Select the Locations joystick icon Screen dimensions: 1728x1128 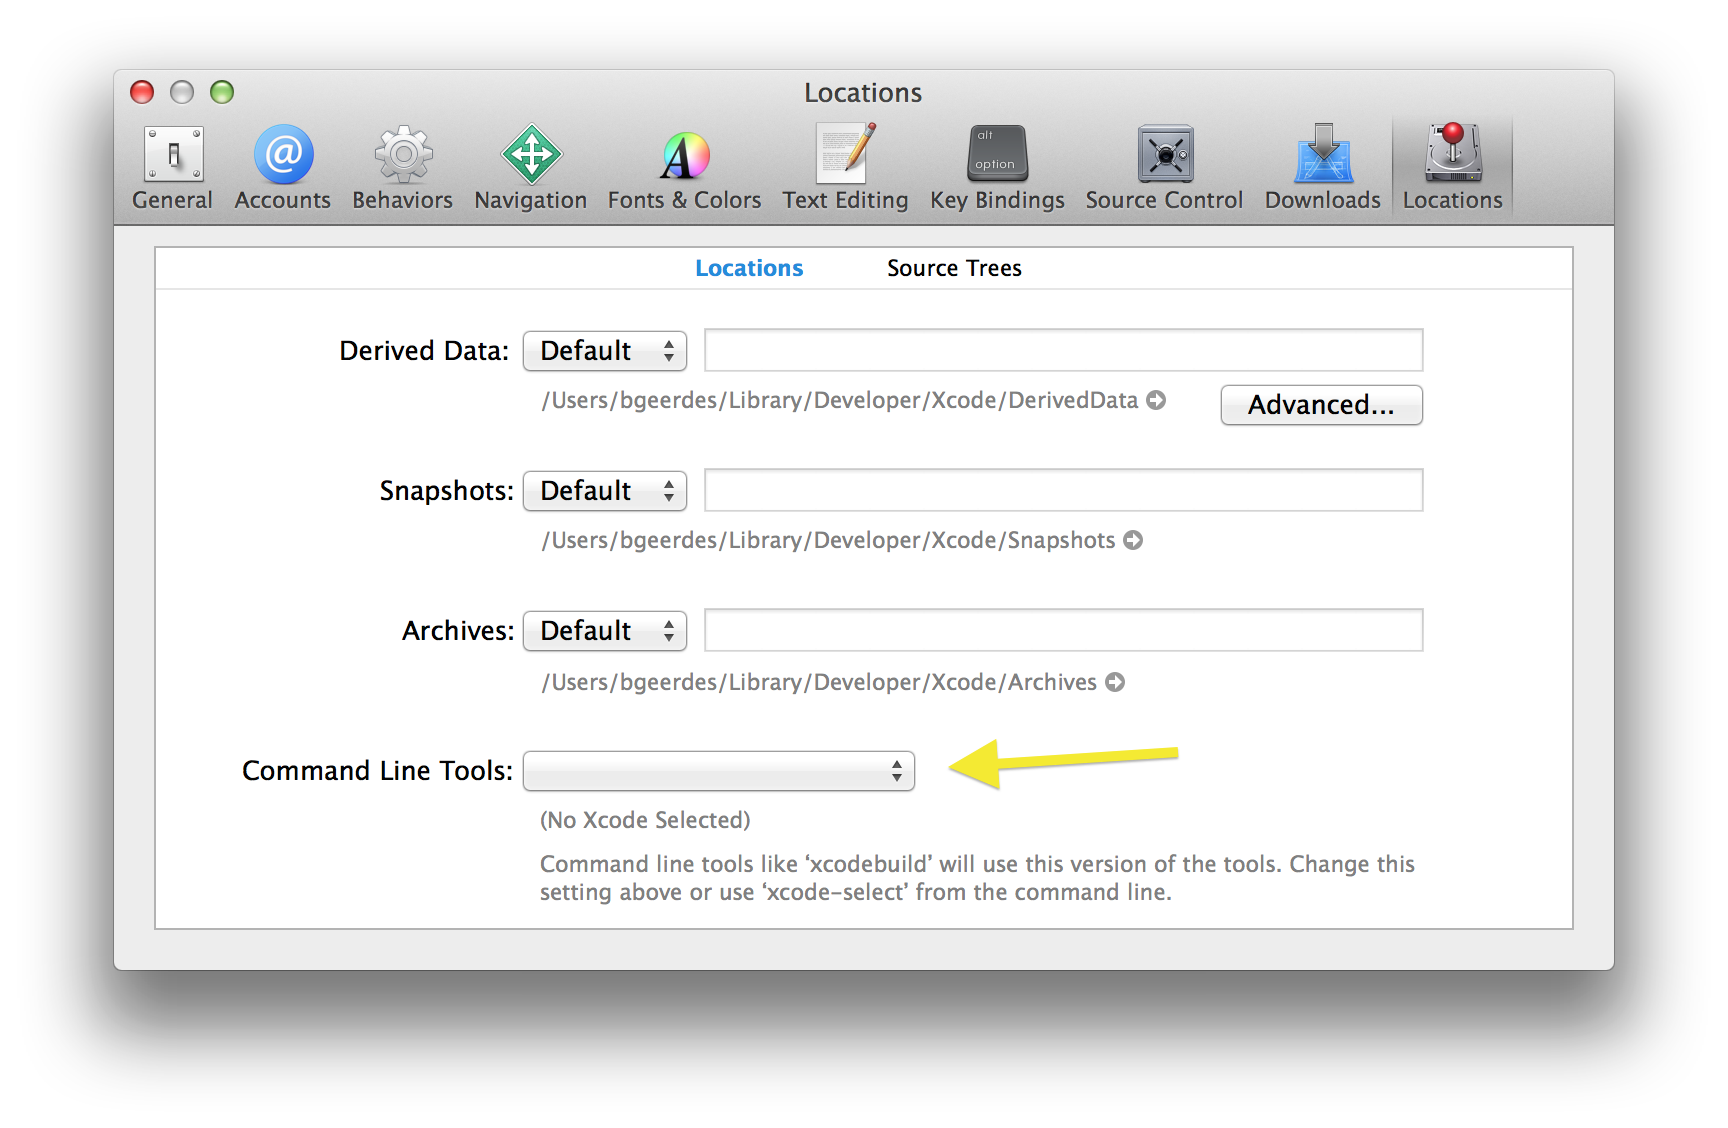1453,153
